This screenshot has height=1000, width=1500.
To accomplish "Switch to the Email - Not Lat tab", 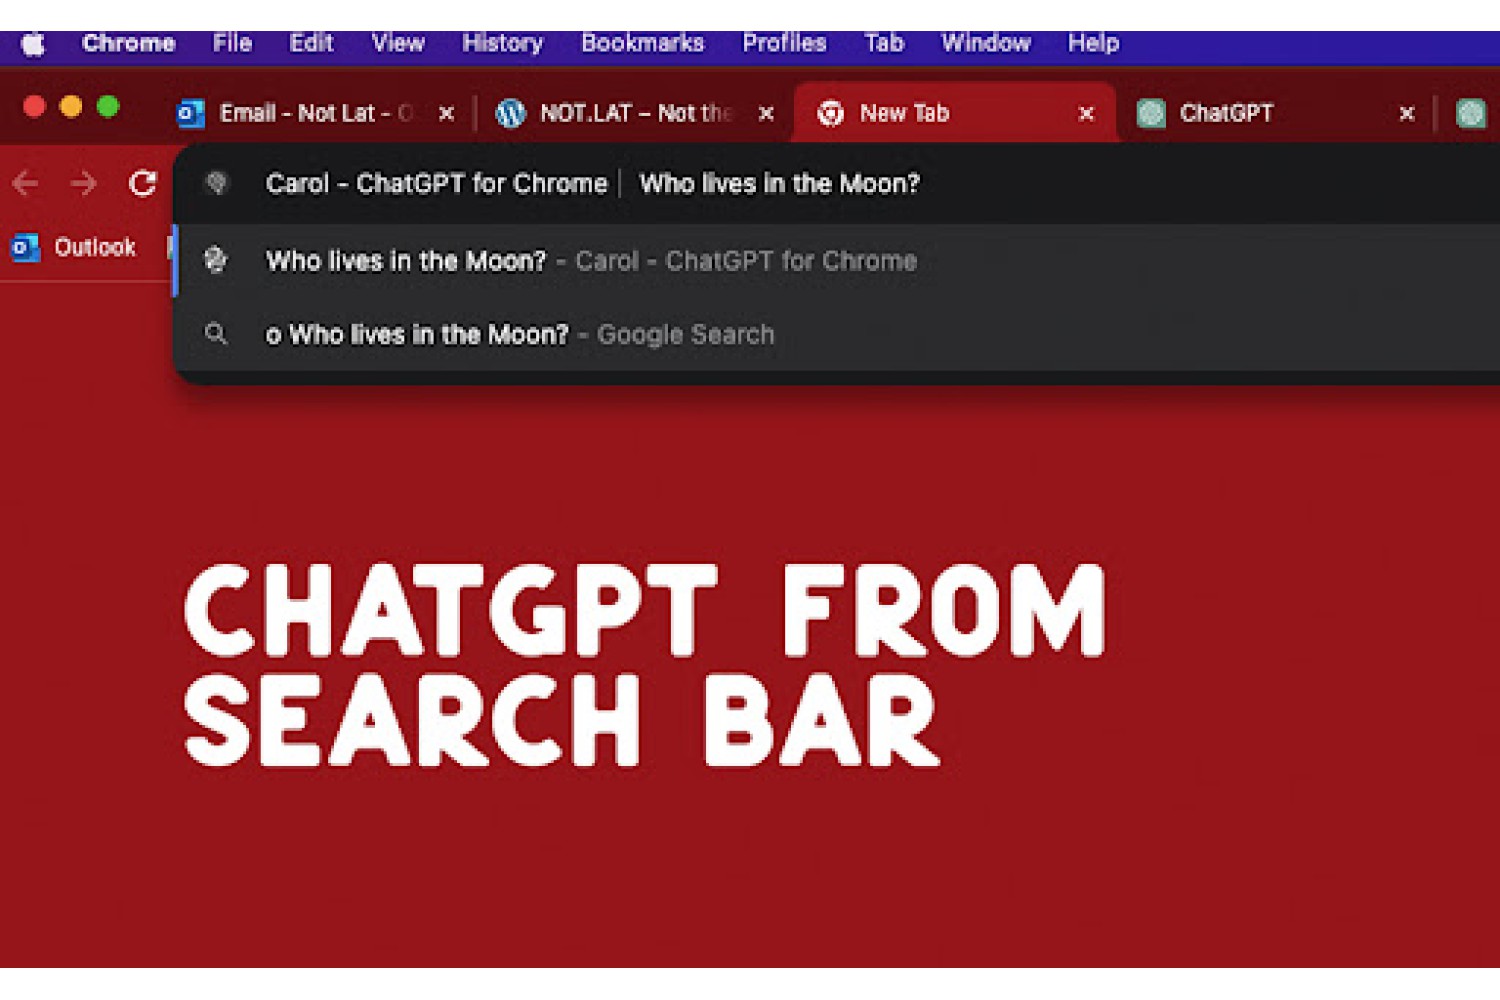I will click(x=316, y=113).
